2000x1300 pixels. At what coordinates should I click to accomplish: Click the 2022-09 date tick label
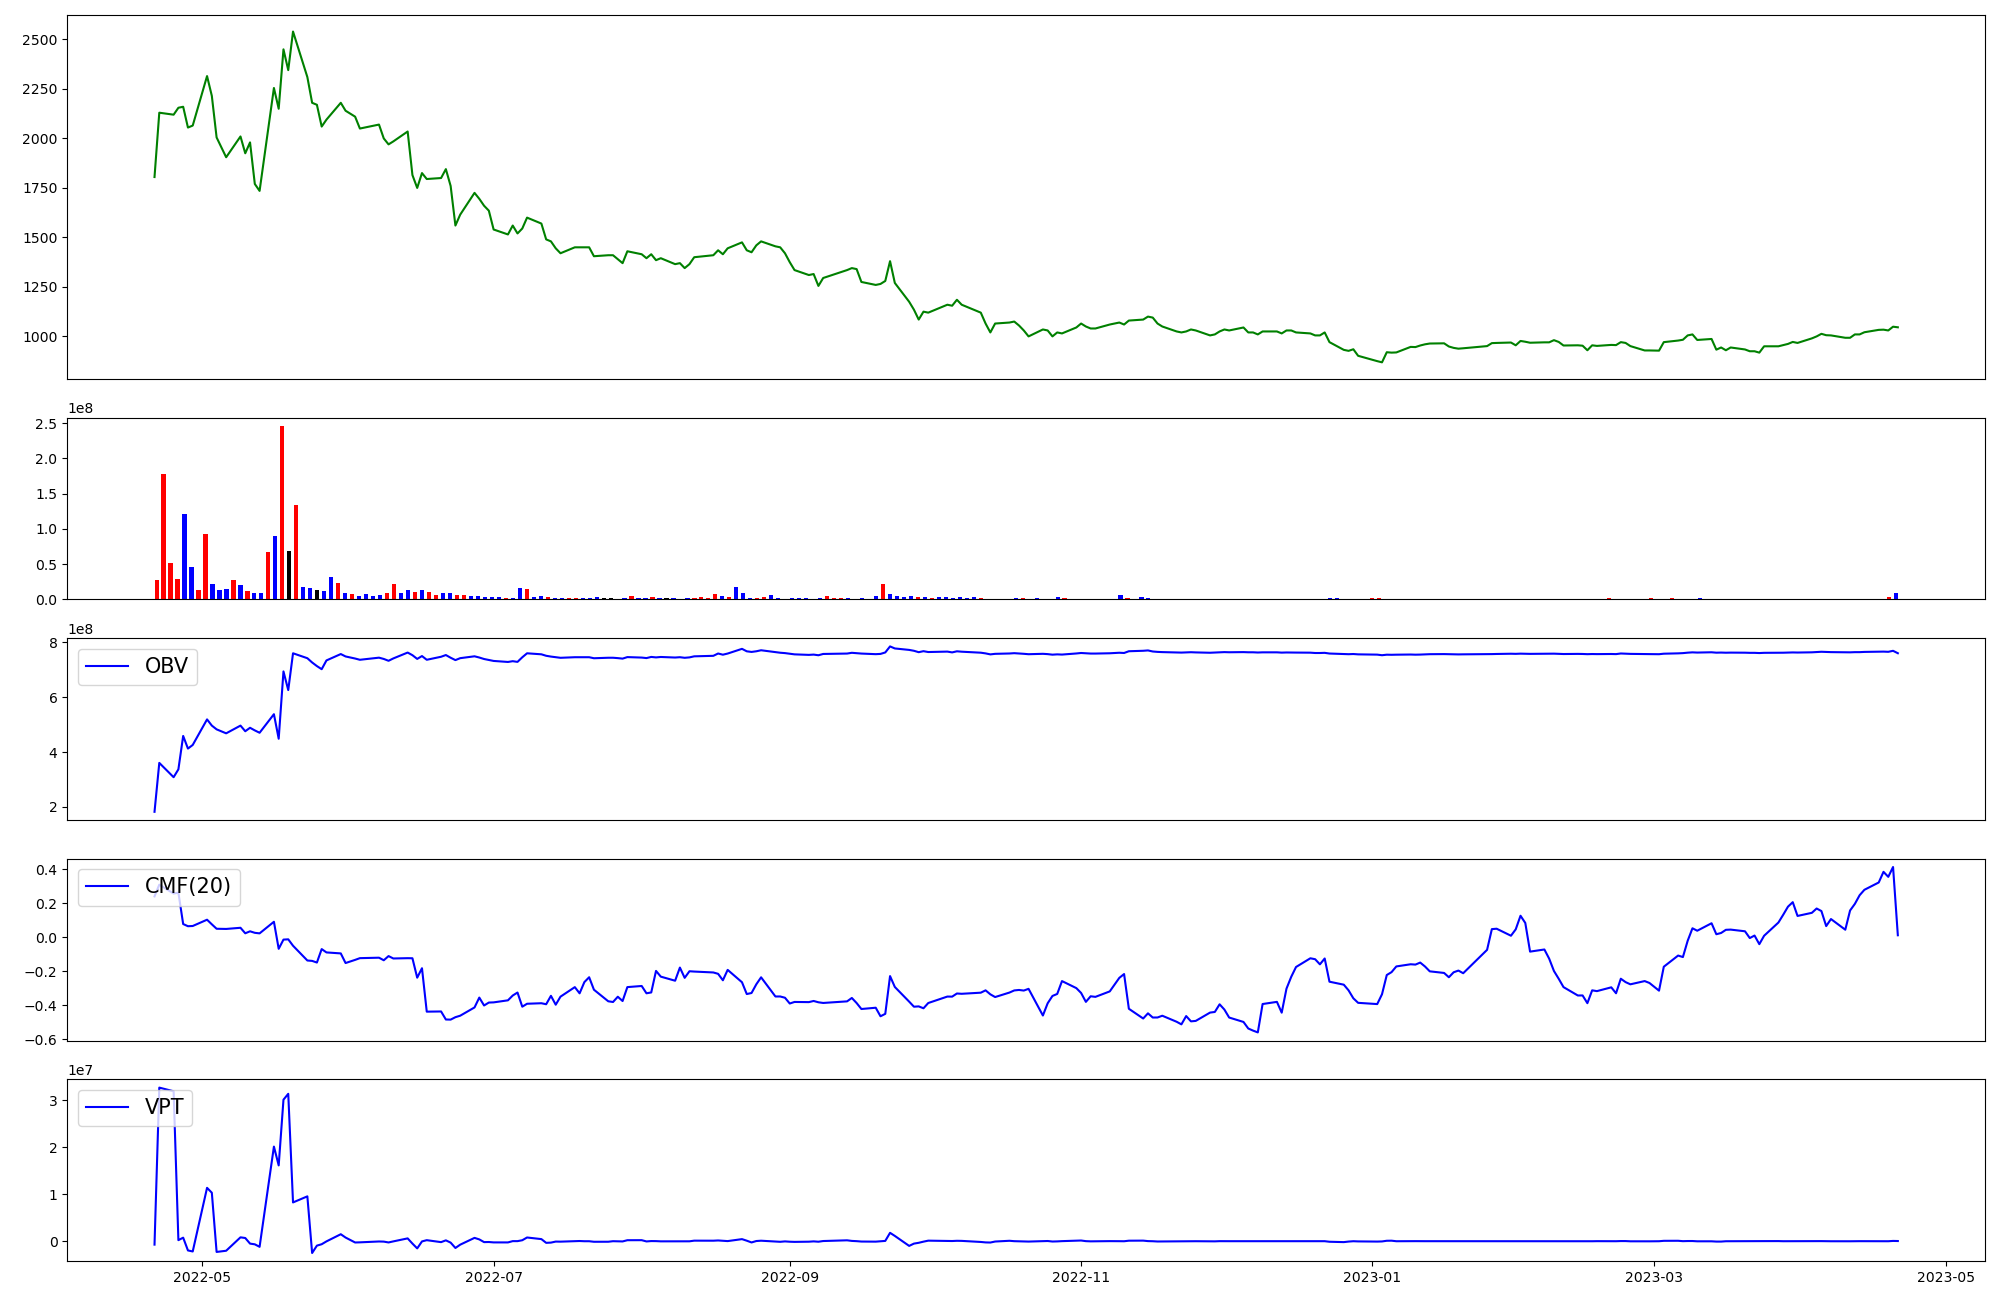click(x=790, y=1277)
